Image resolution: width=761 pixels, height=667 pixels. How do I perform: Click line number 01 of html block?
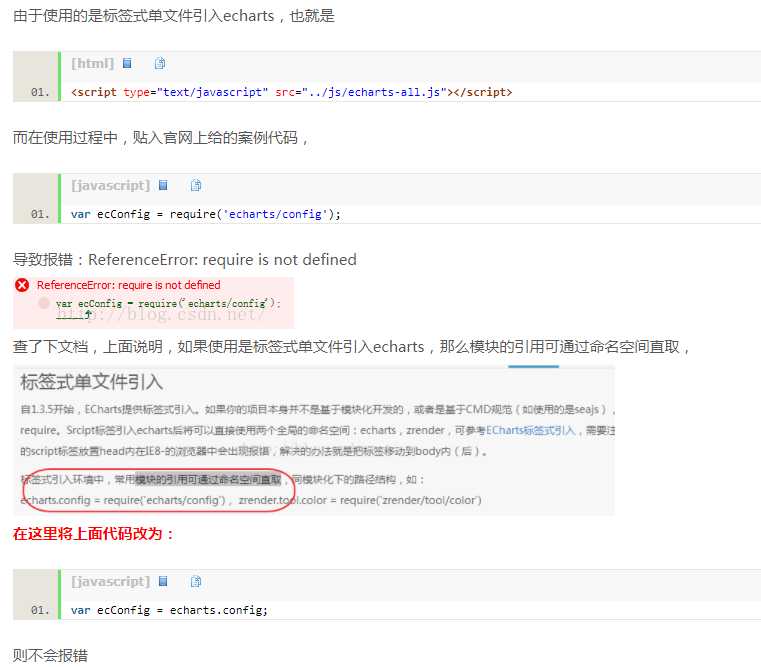[40, 92]
